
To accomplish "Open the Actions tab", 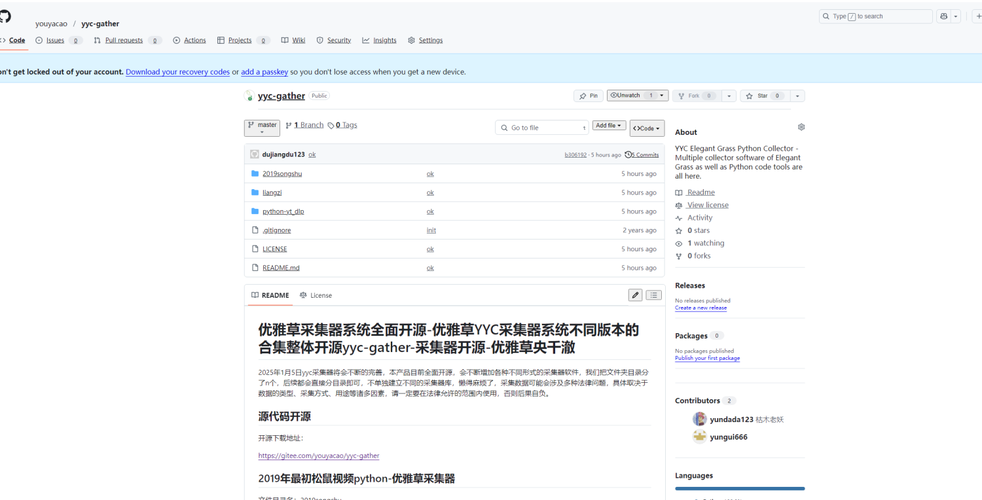I will pyautogui.click(x=189, y=40).
